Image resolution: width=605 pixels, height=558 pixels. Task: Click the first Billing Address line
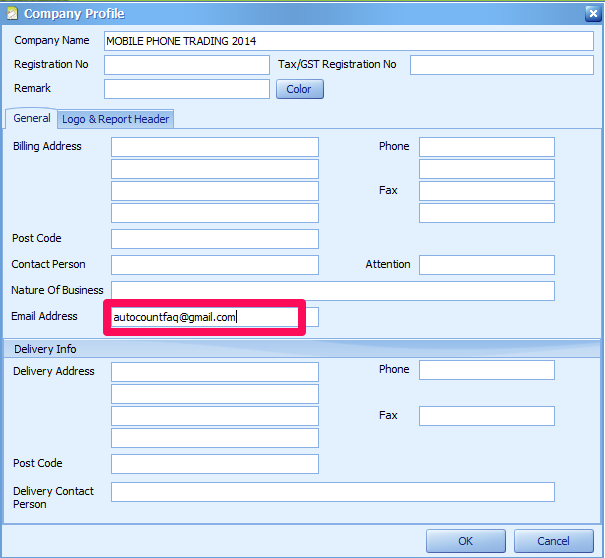click(215, 147)
